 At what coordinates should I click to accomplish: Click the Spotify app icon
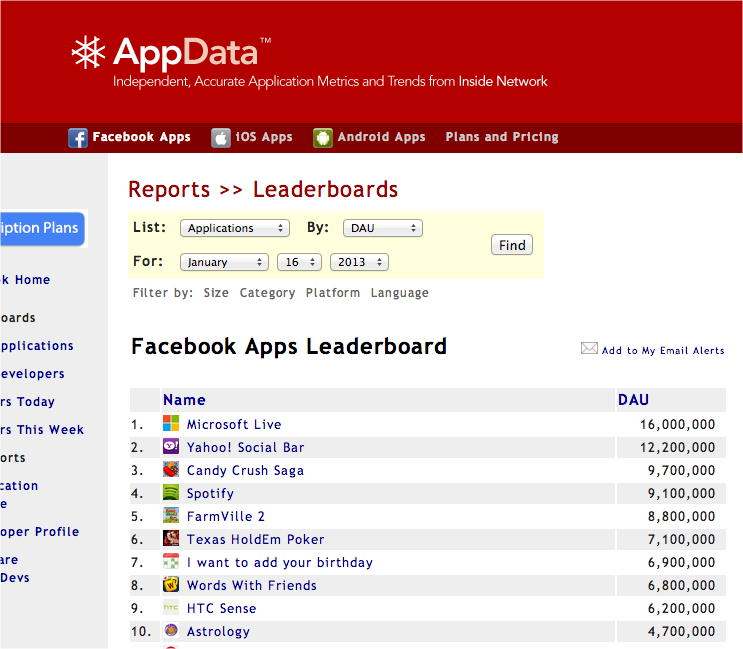click(x=171, y=492)
